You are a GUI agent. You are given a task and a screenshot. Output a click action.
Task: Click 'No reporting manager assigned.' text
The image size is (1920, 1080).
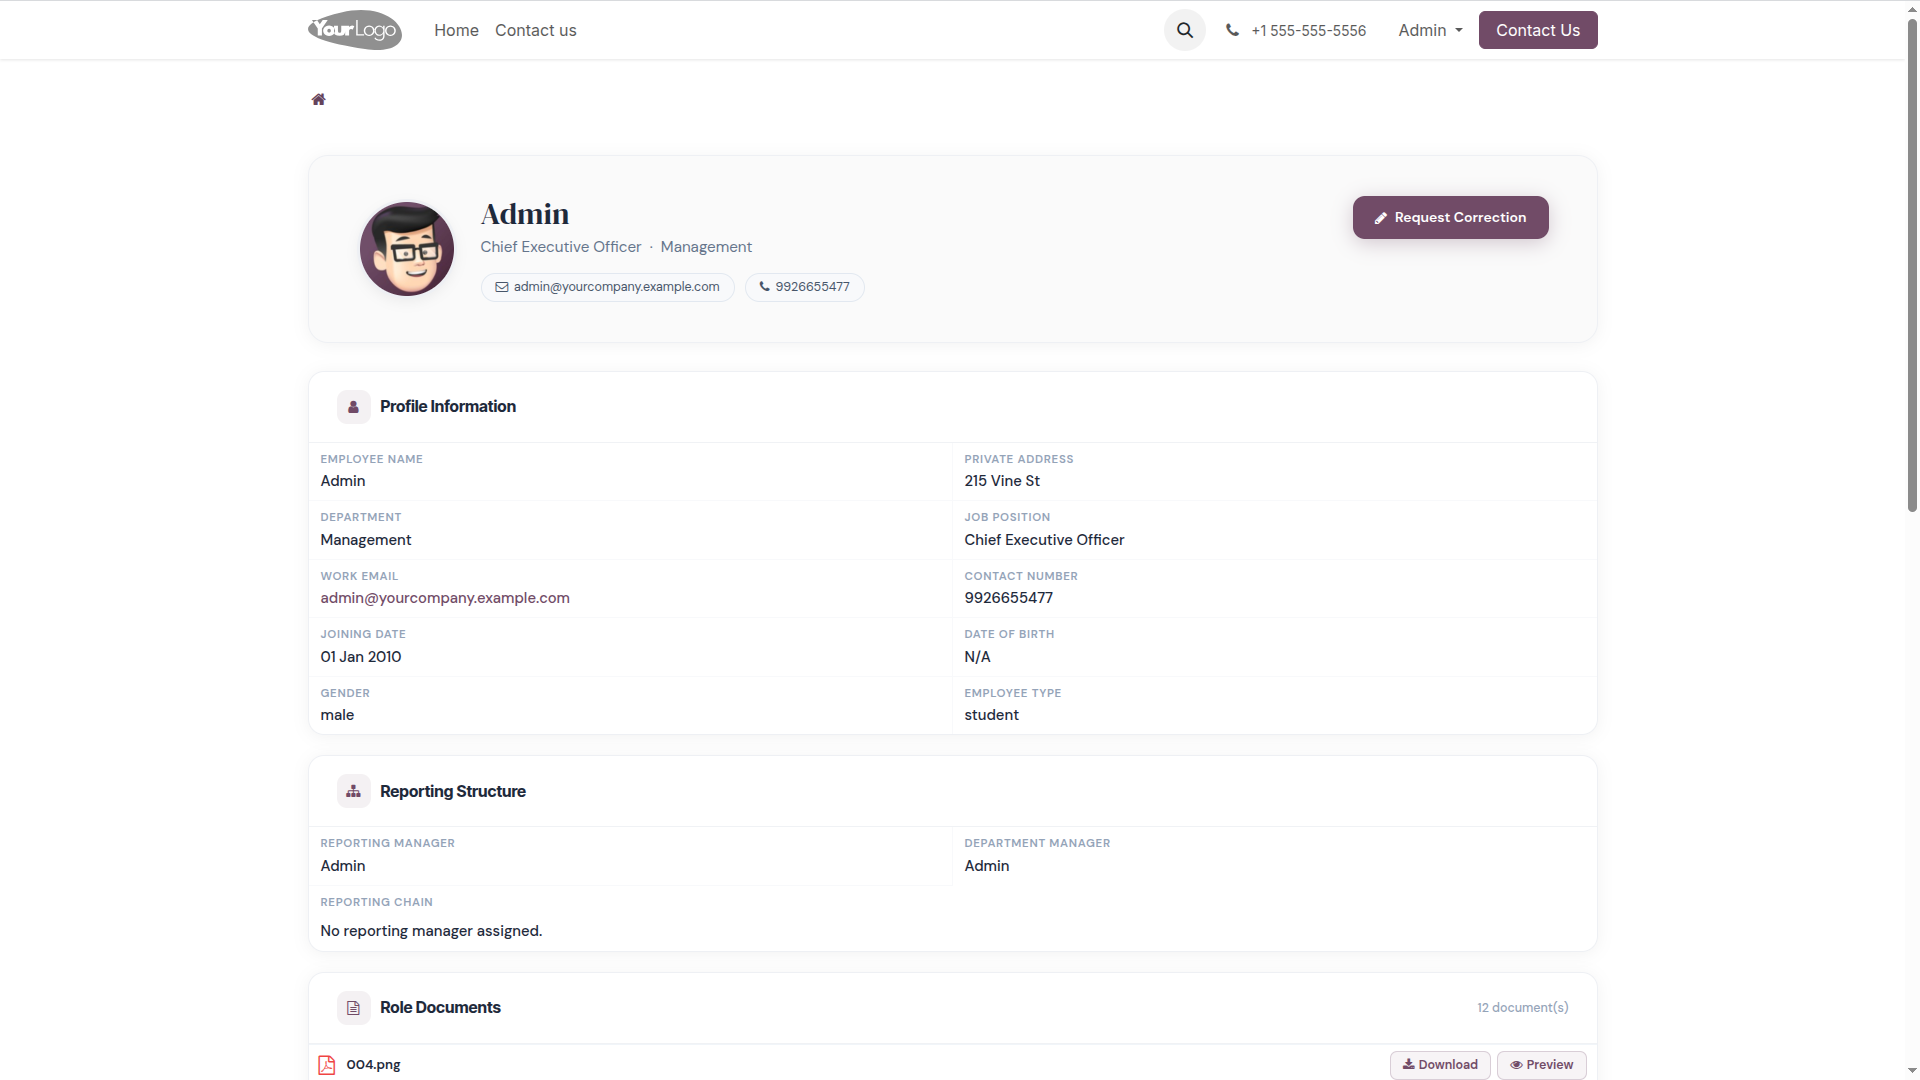click(431, 931)
